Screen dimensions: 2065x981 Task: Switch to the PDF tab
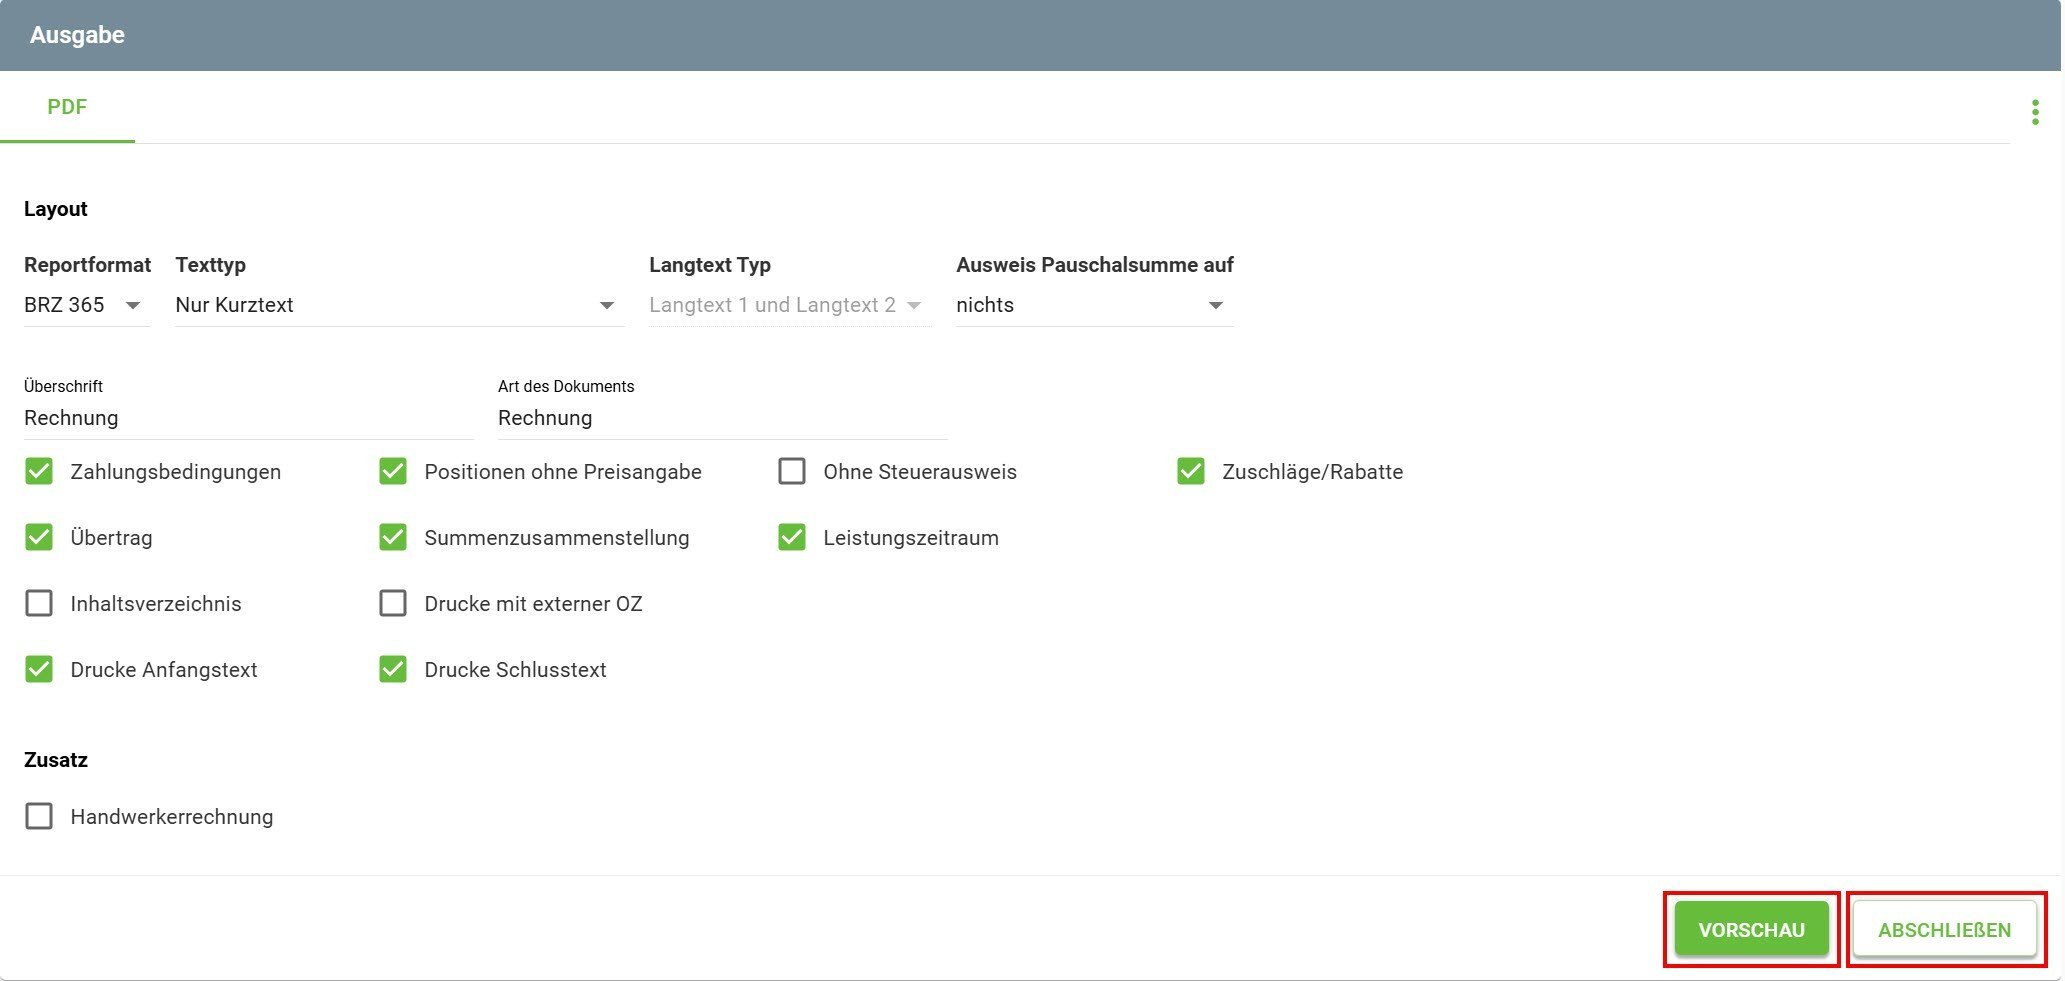click(67, 107)
